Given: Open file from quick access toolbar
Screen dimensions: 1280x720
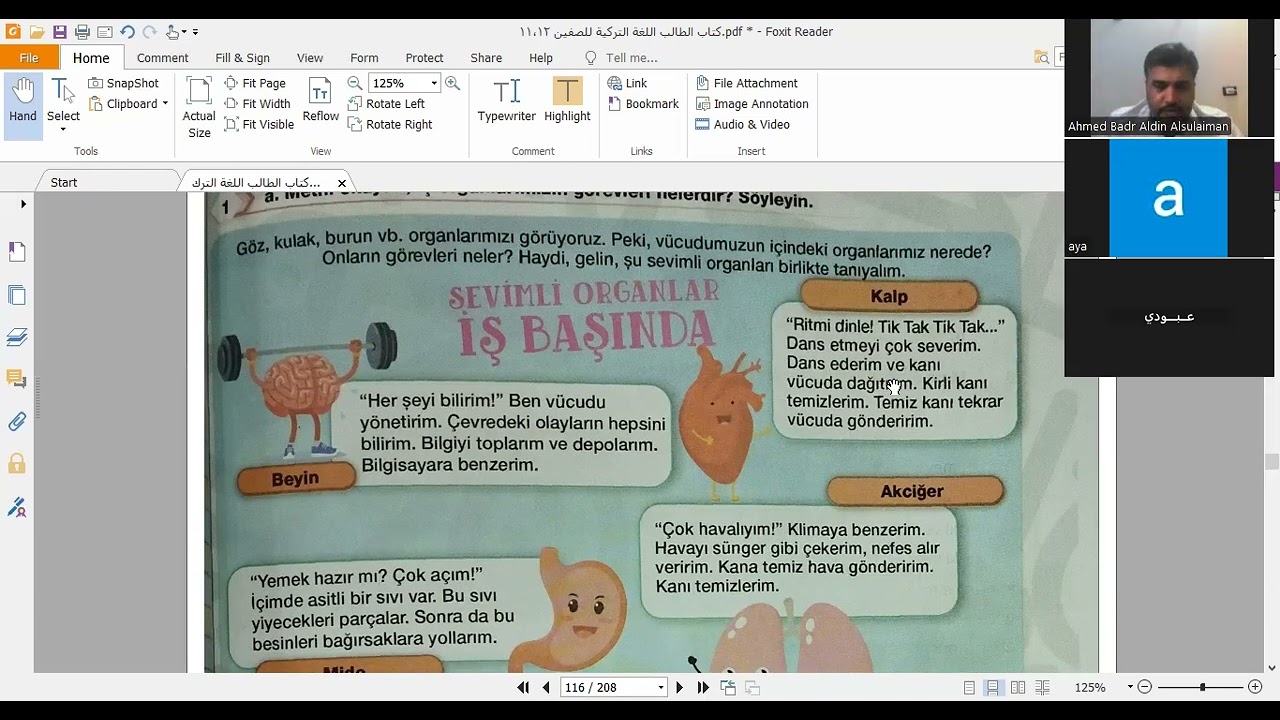Looking at the screenshot, I should [x=37, y=32].
